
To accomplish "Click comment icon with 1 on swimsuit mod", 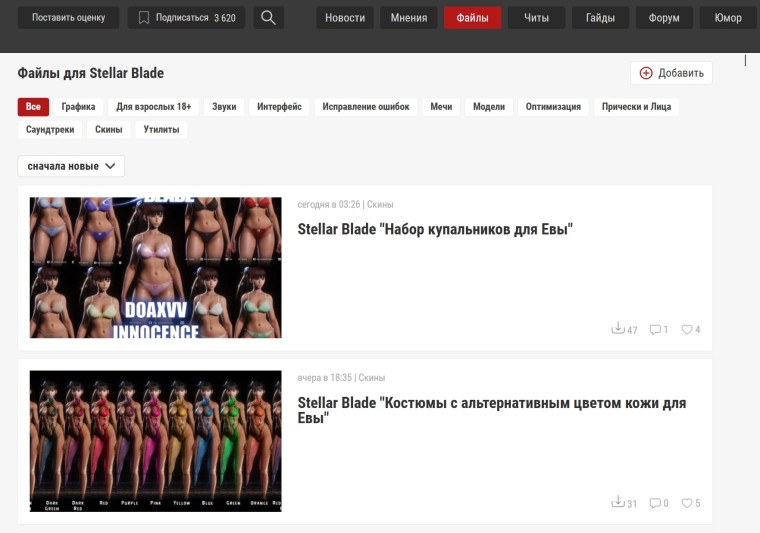I will pyautogui.click(x=655, y=330).
